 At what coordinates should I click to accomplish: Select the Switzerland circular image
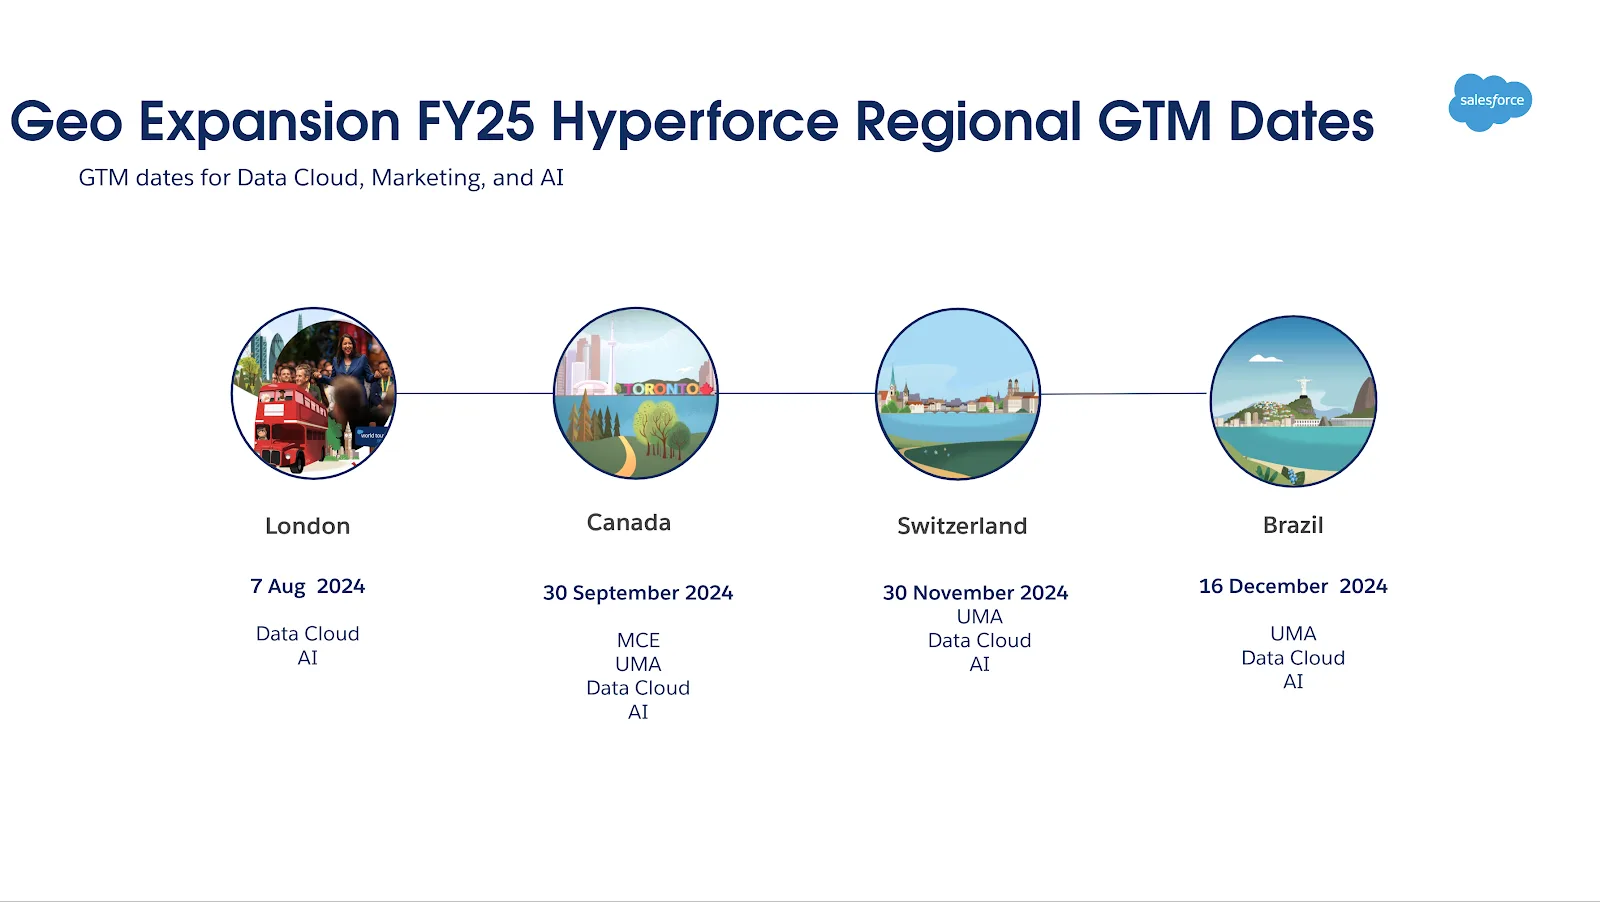pyautogui.click(x=958, y=394)
